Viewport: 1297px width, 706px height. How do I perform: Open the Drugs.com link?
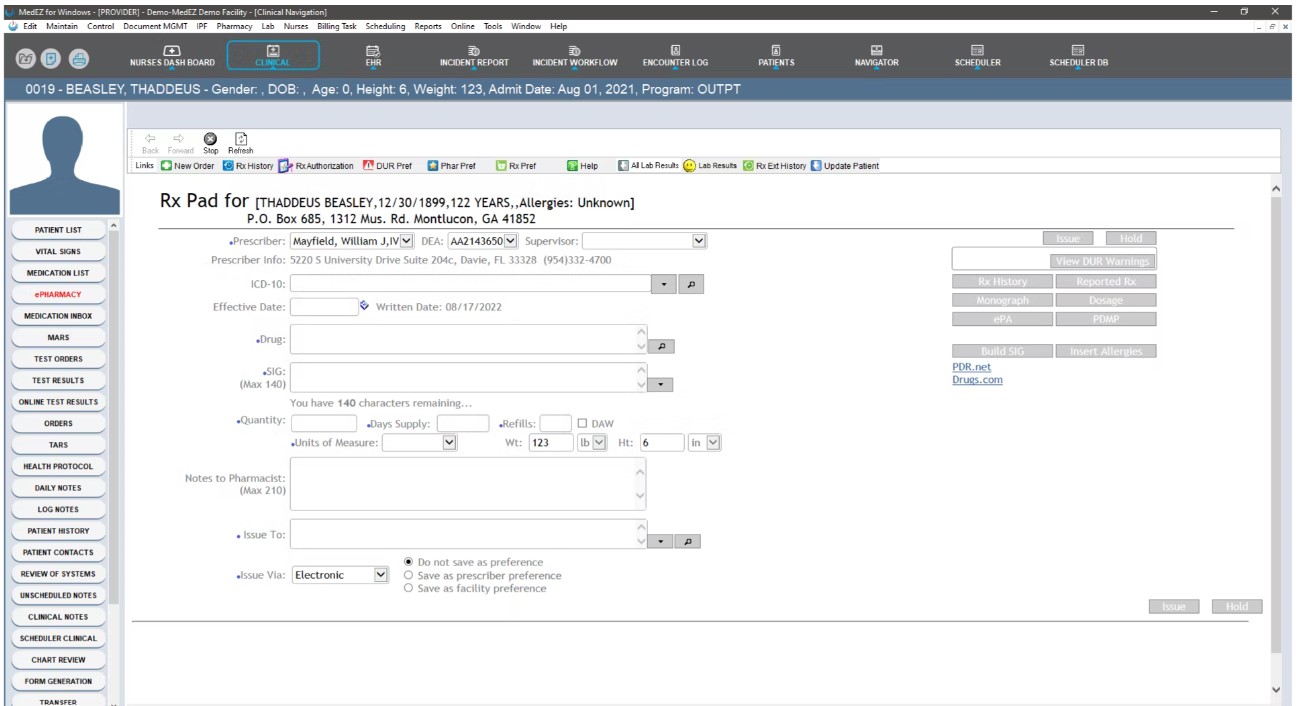tap(977, 380)
